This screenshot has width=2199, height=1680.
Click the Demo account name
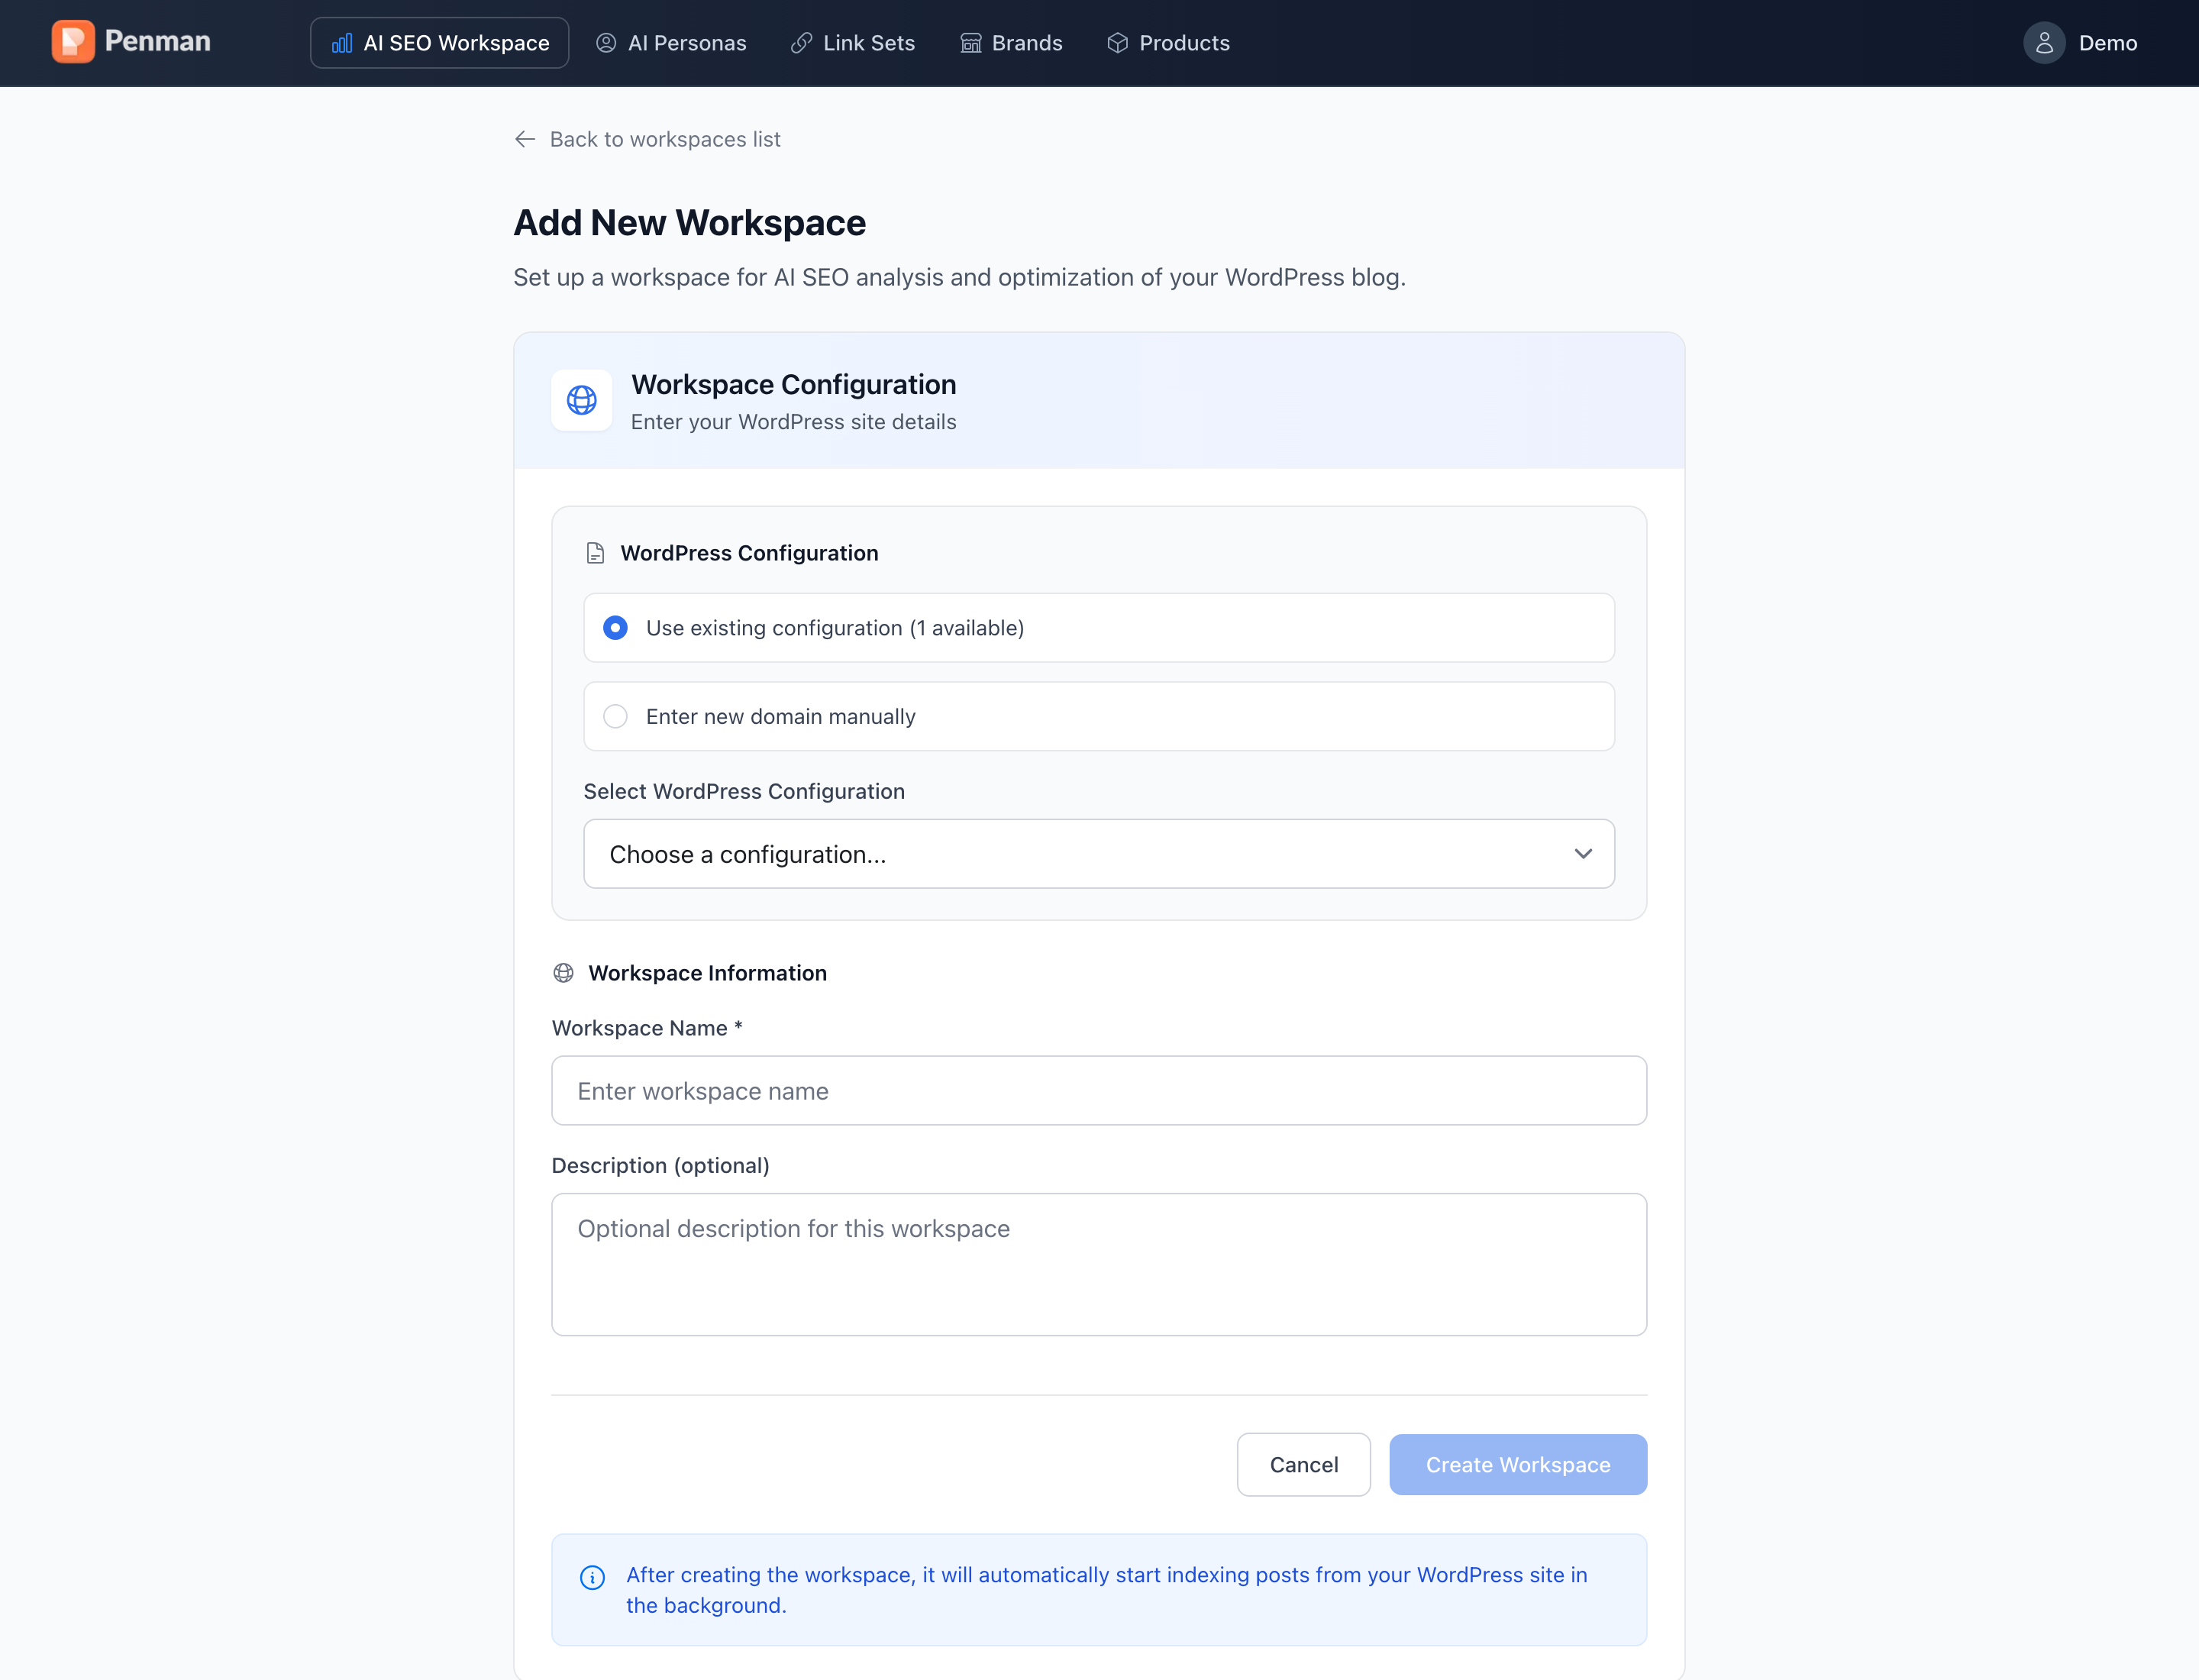pos(2108,43)
